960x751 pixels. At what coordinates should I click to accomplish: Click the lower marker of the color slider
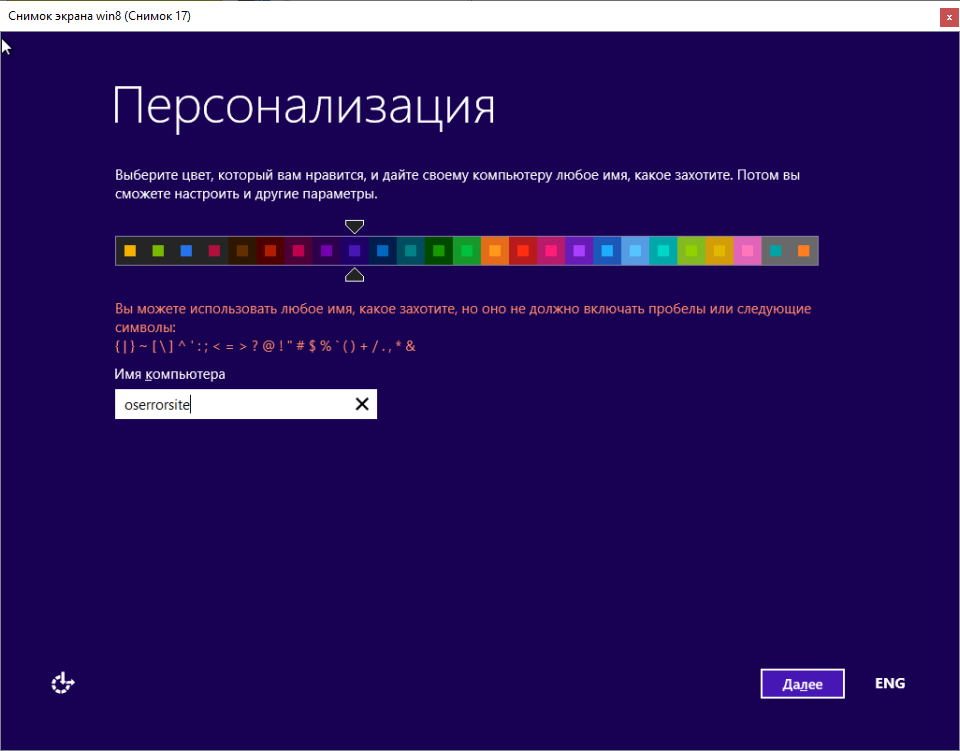coord(354,275)
